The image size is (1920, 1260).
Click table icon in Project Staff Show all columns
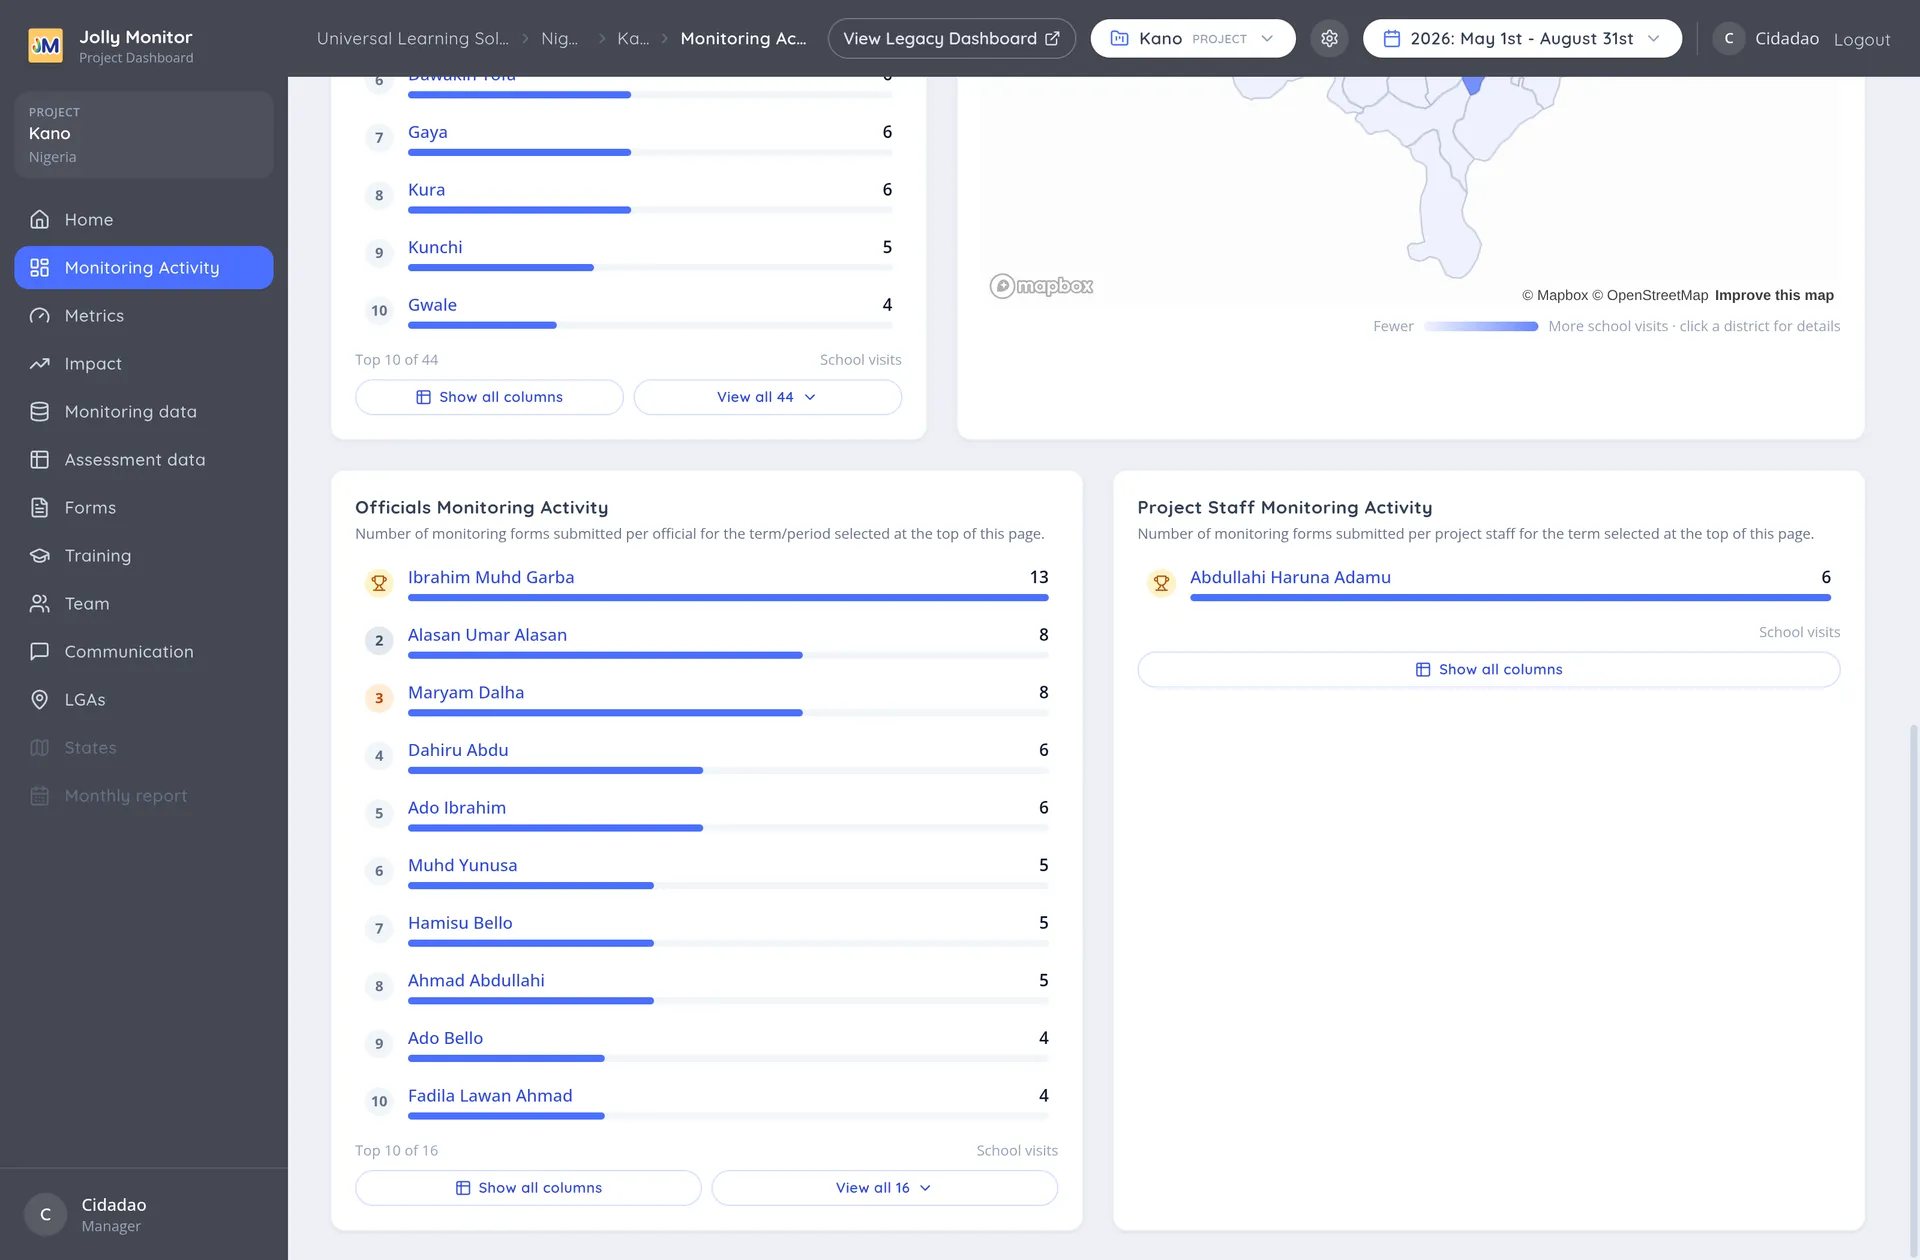[1423, 669]
